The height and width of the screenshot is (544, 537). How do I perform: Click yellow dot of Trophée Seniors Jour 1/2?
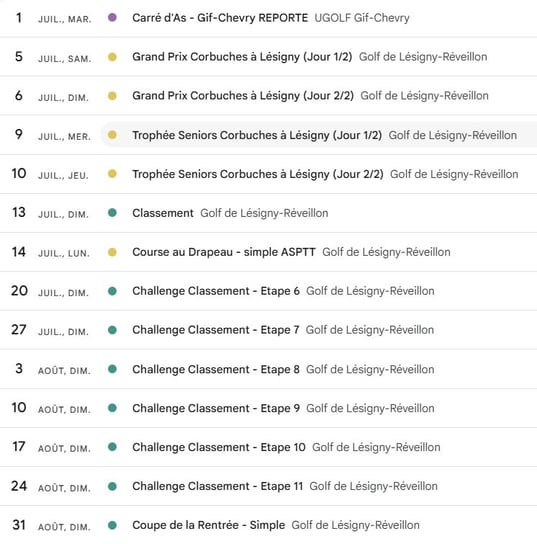pos(112,135)
